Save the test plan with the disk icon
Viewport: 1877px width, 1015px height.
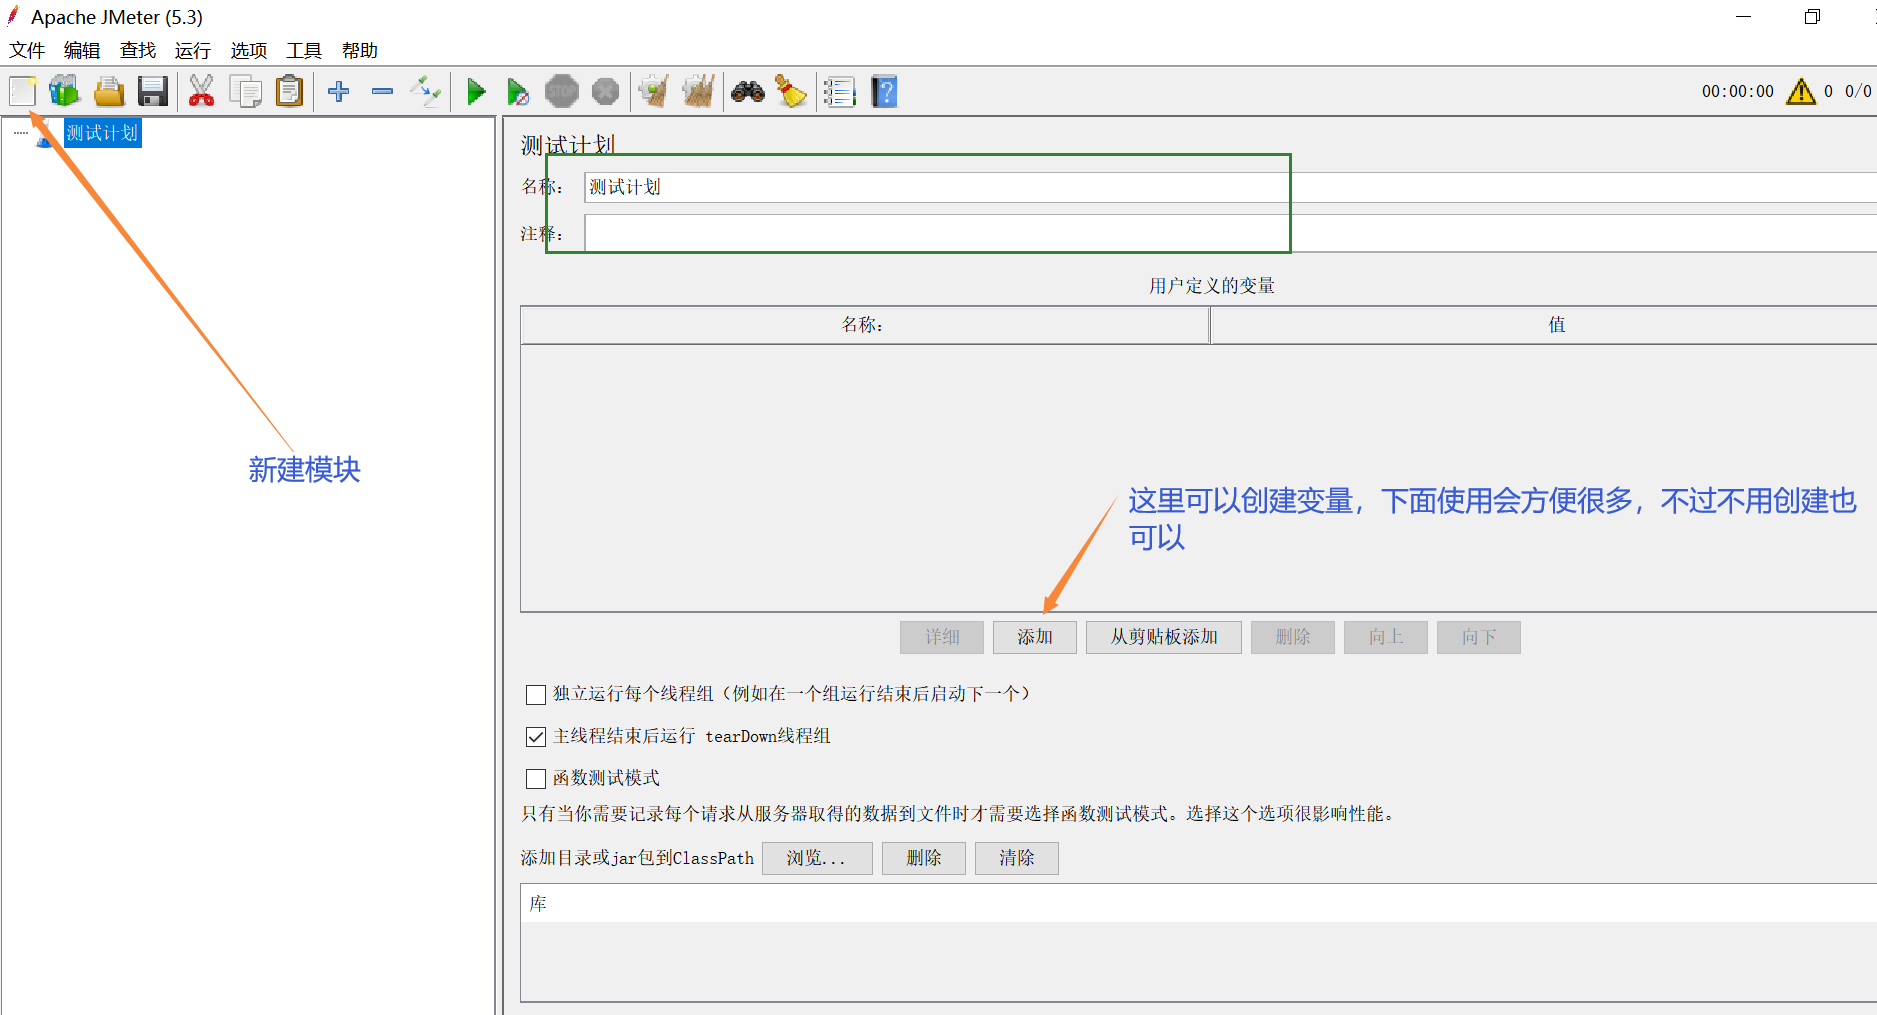point(152,91)
